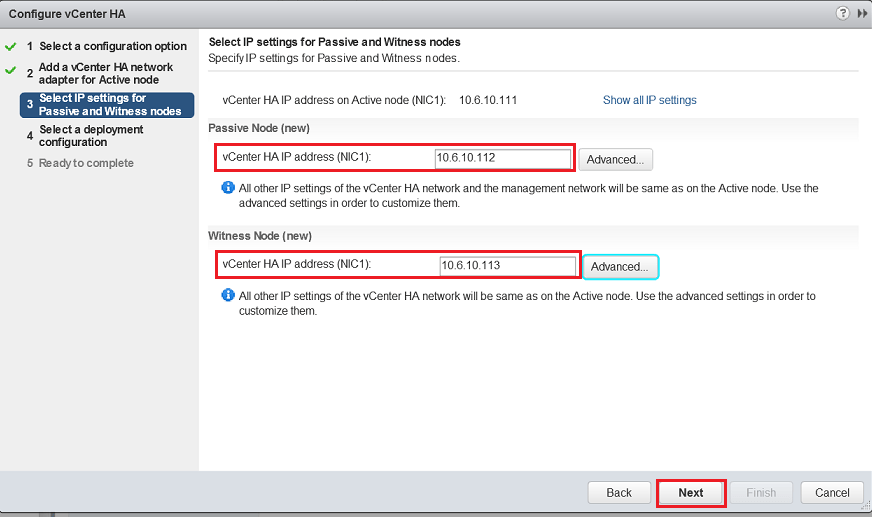Click the green checkmark beside step 2
This screenshot has width=872, height=517.
pos(11,71)
